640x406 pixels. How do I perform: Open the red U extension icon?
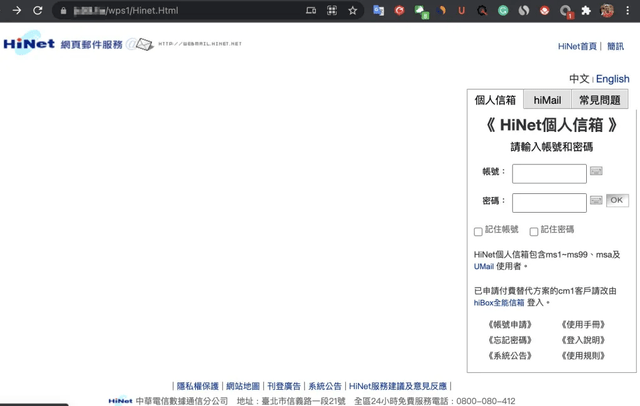pos(462,11)
